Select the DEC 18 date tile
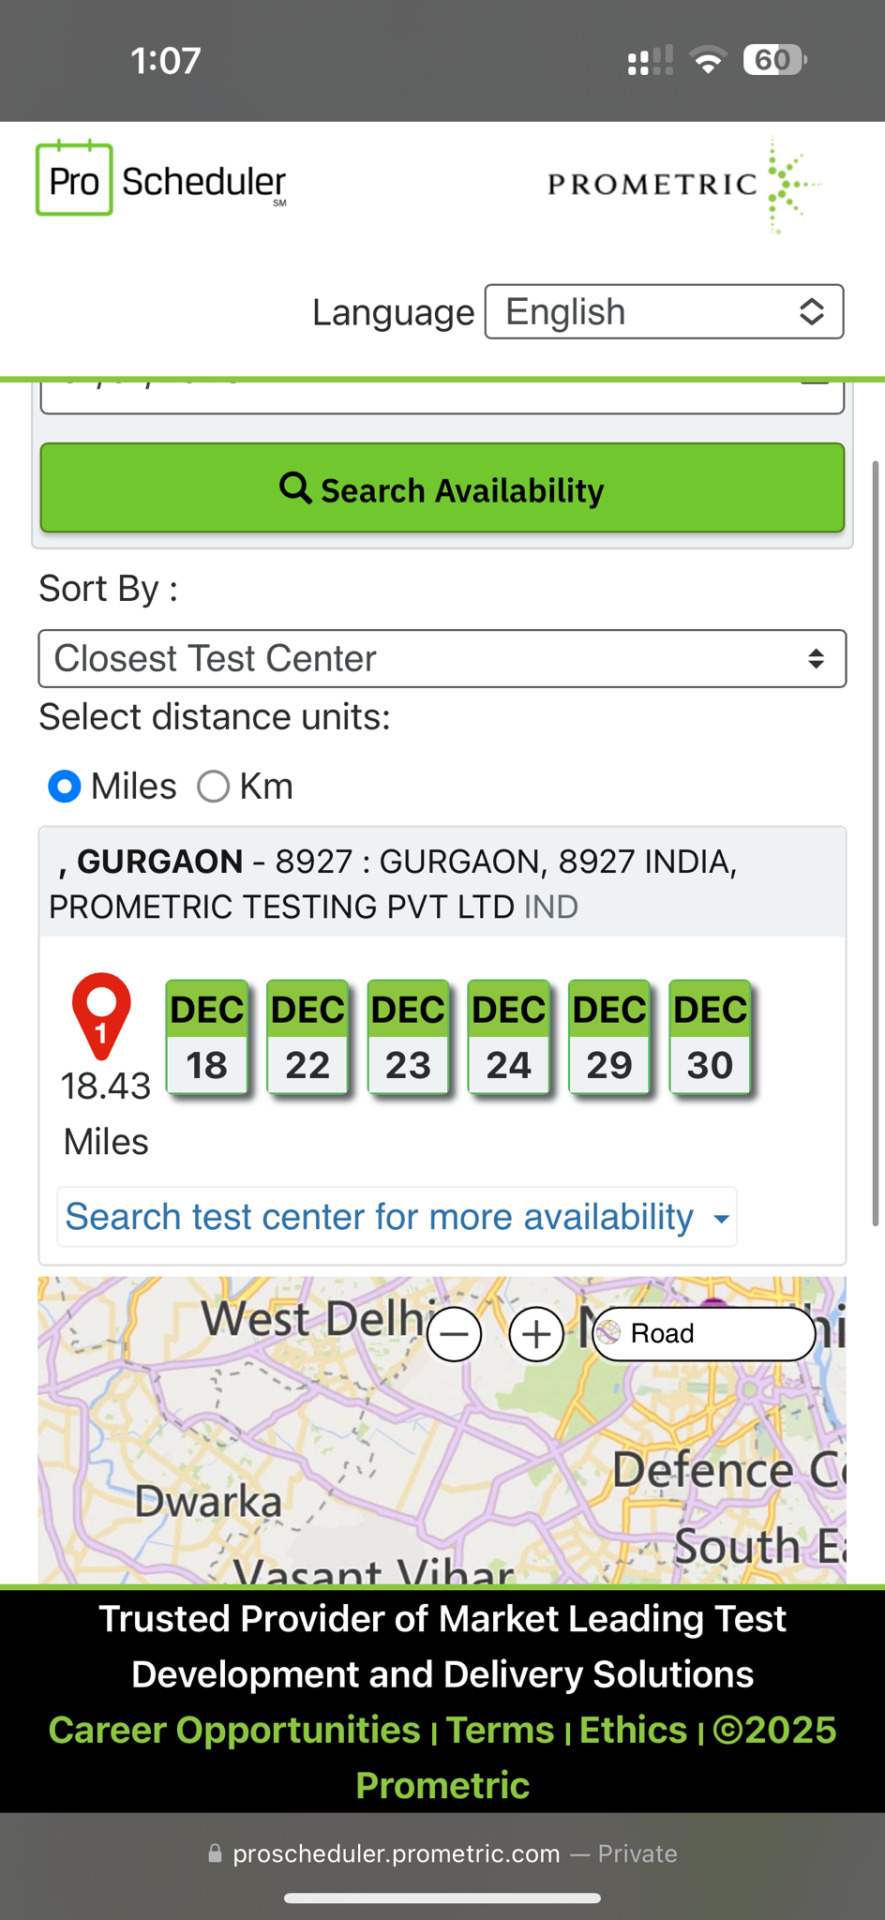885x1920 pixels. coord(207,1038)
